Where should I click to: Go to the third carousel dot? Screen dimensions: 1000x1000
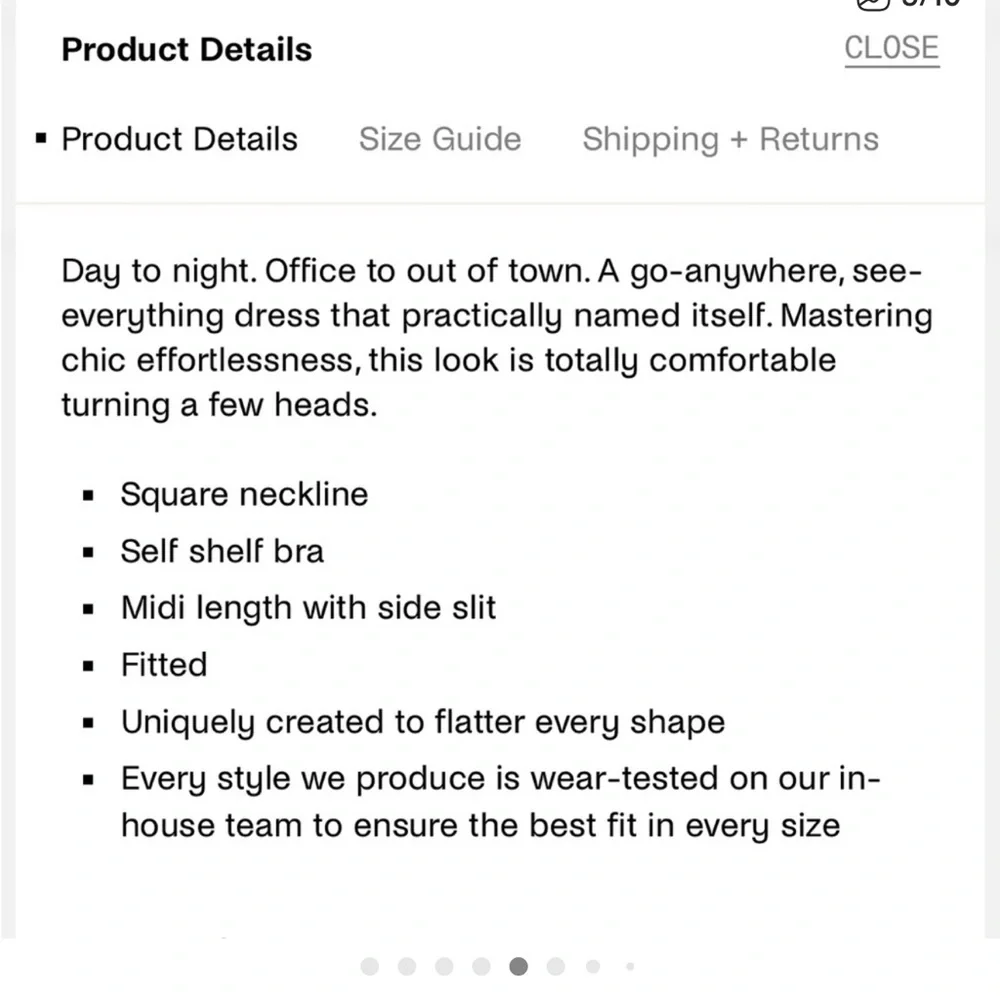pyautogui.click(x=444, y=966)
